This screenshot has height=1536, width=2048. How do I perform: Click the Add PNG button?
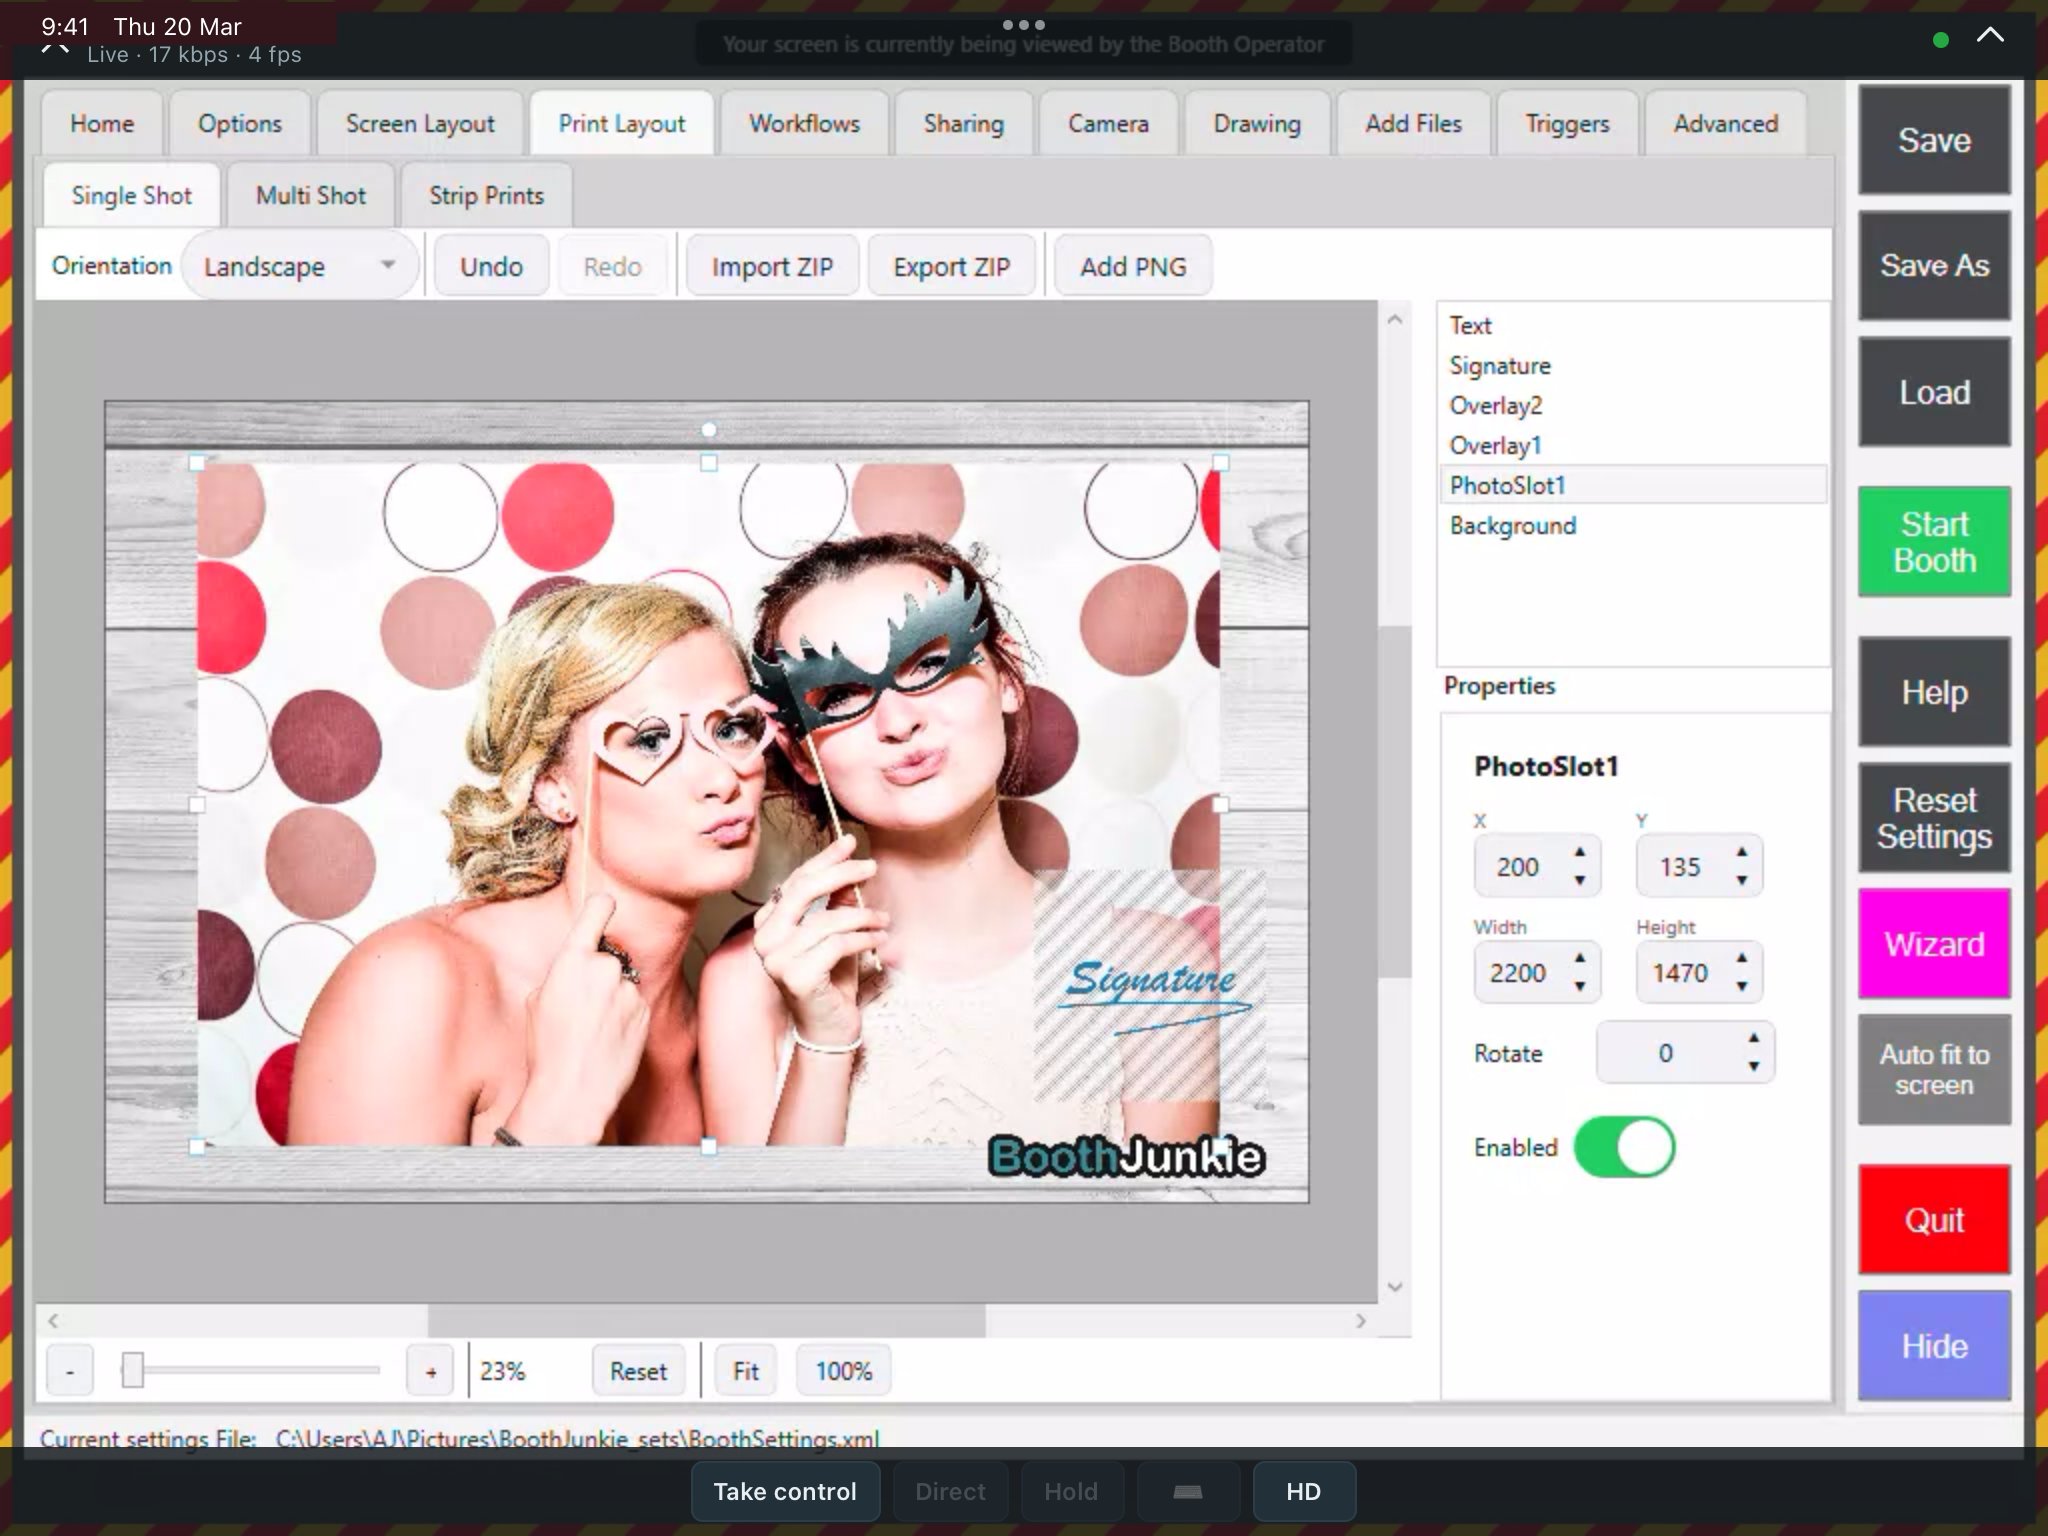click(1133, 267)
